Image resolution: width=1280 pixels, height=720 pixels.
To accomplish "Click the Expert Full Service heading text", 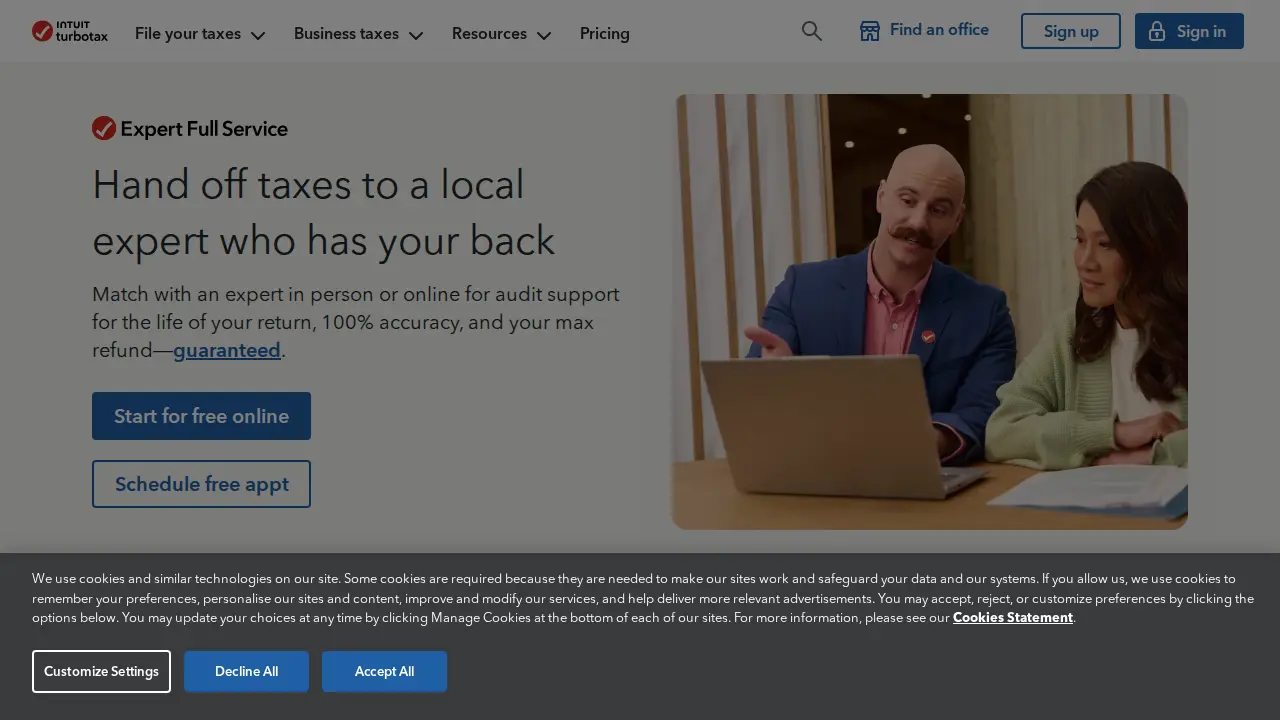I will click(204, 128).
